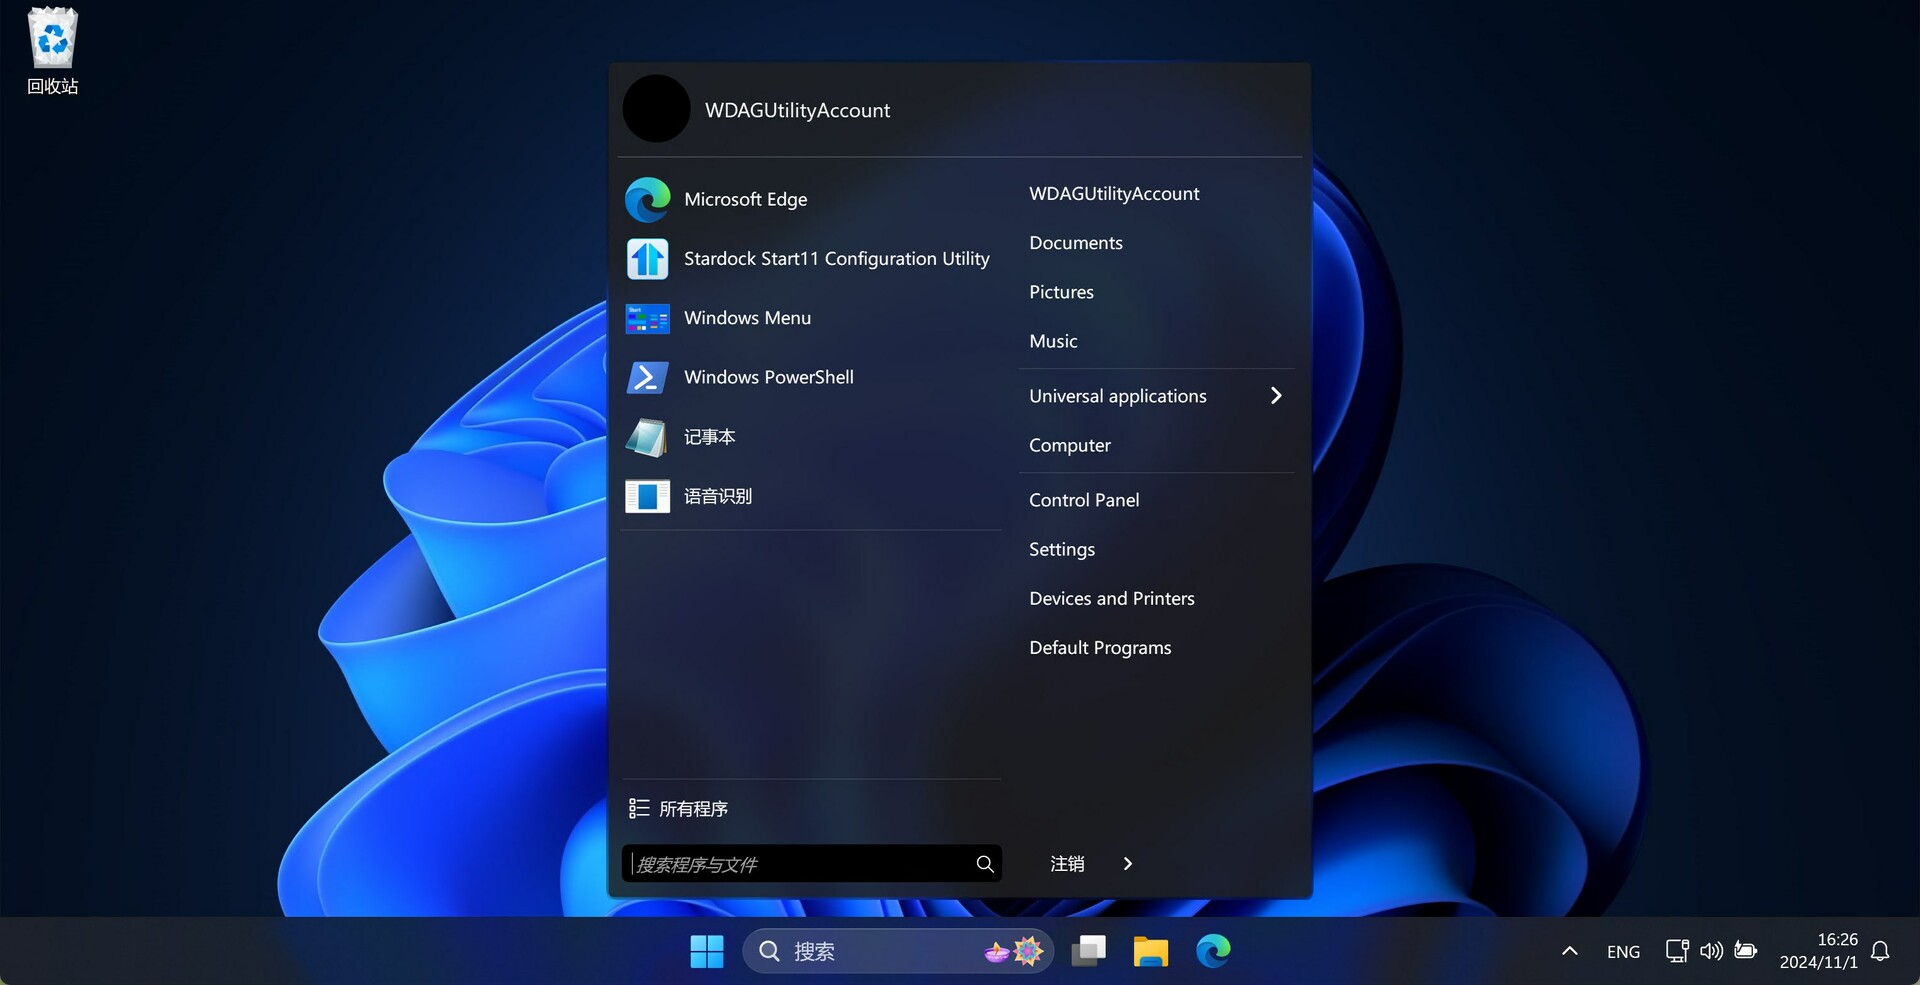Screen dimensions: 1920x985
Task: Open File Explorer from taskbar
Action: click(1150, 951)
